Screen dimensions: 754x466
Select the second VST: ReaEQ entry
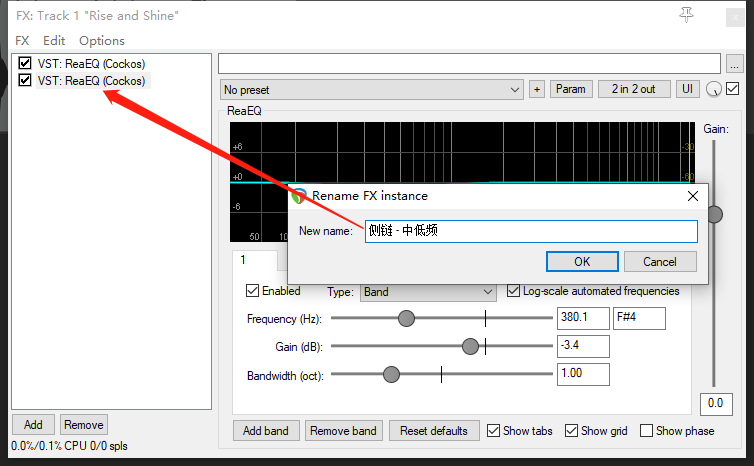tap(91, 80)
